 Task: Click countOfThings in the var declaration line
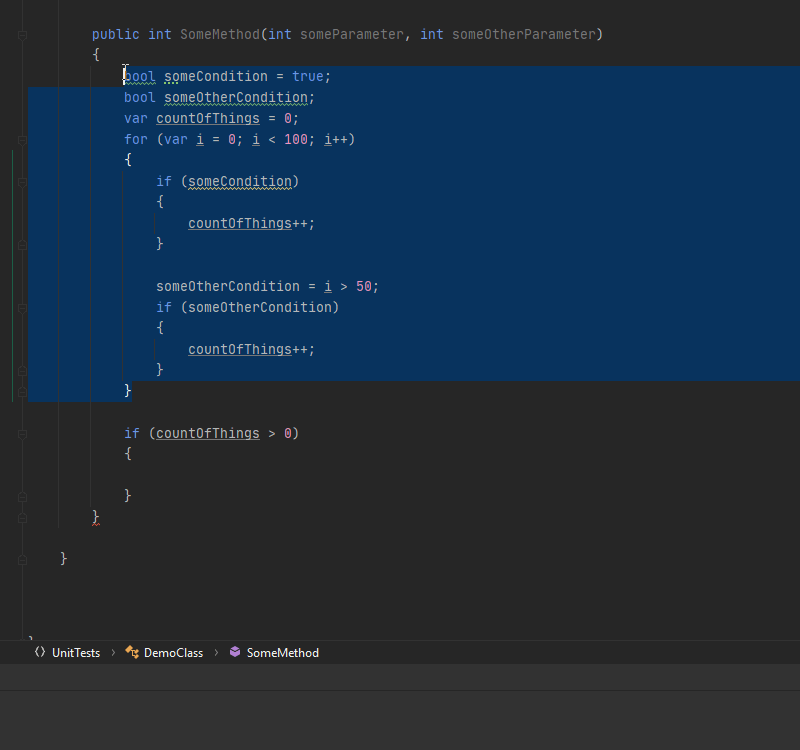pos(208,118)
